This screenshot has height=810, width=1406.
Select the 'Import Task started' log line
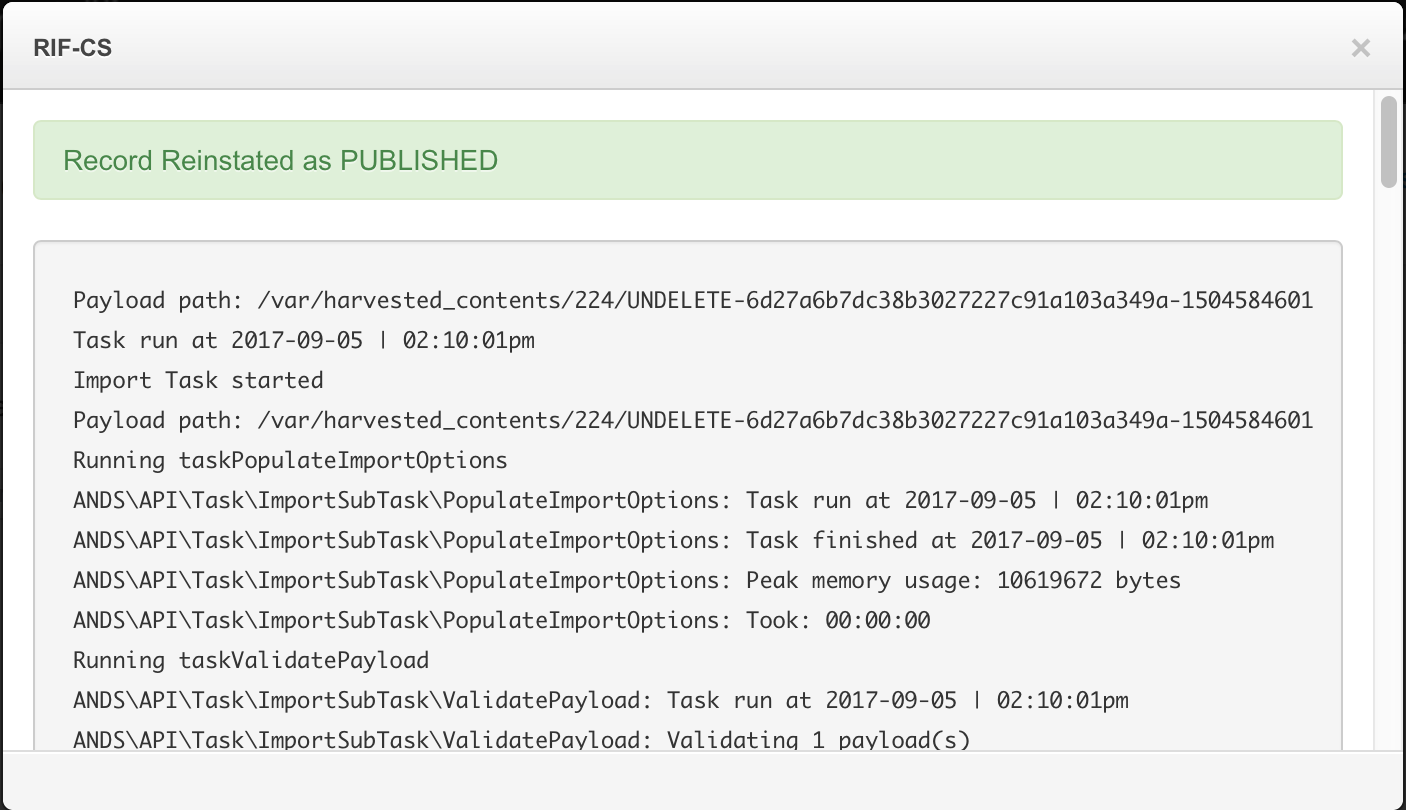pyautogui.click(x=198, y=380)
